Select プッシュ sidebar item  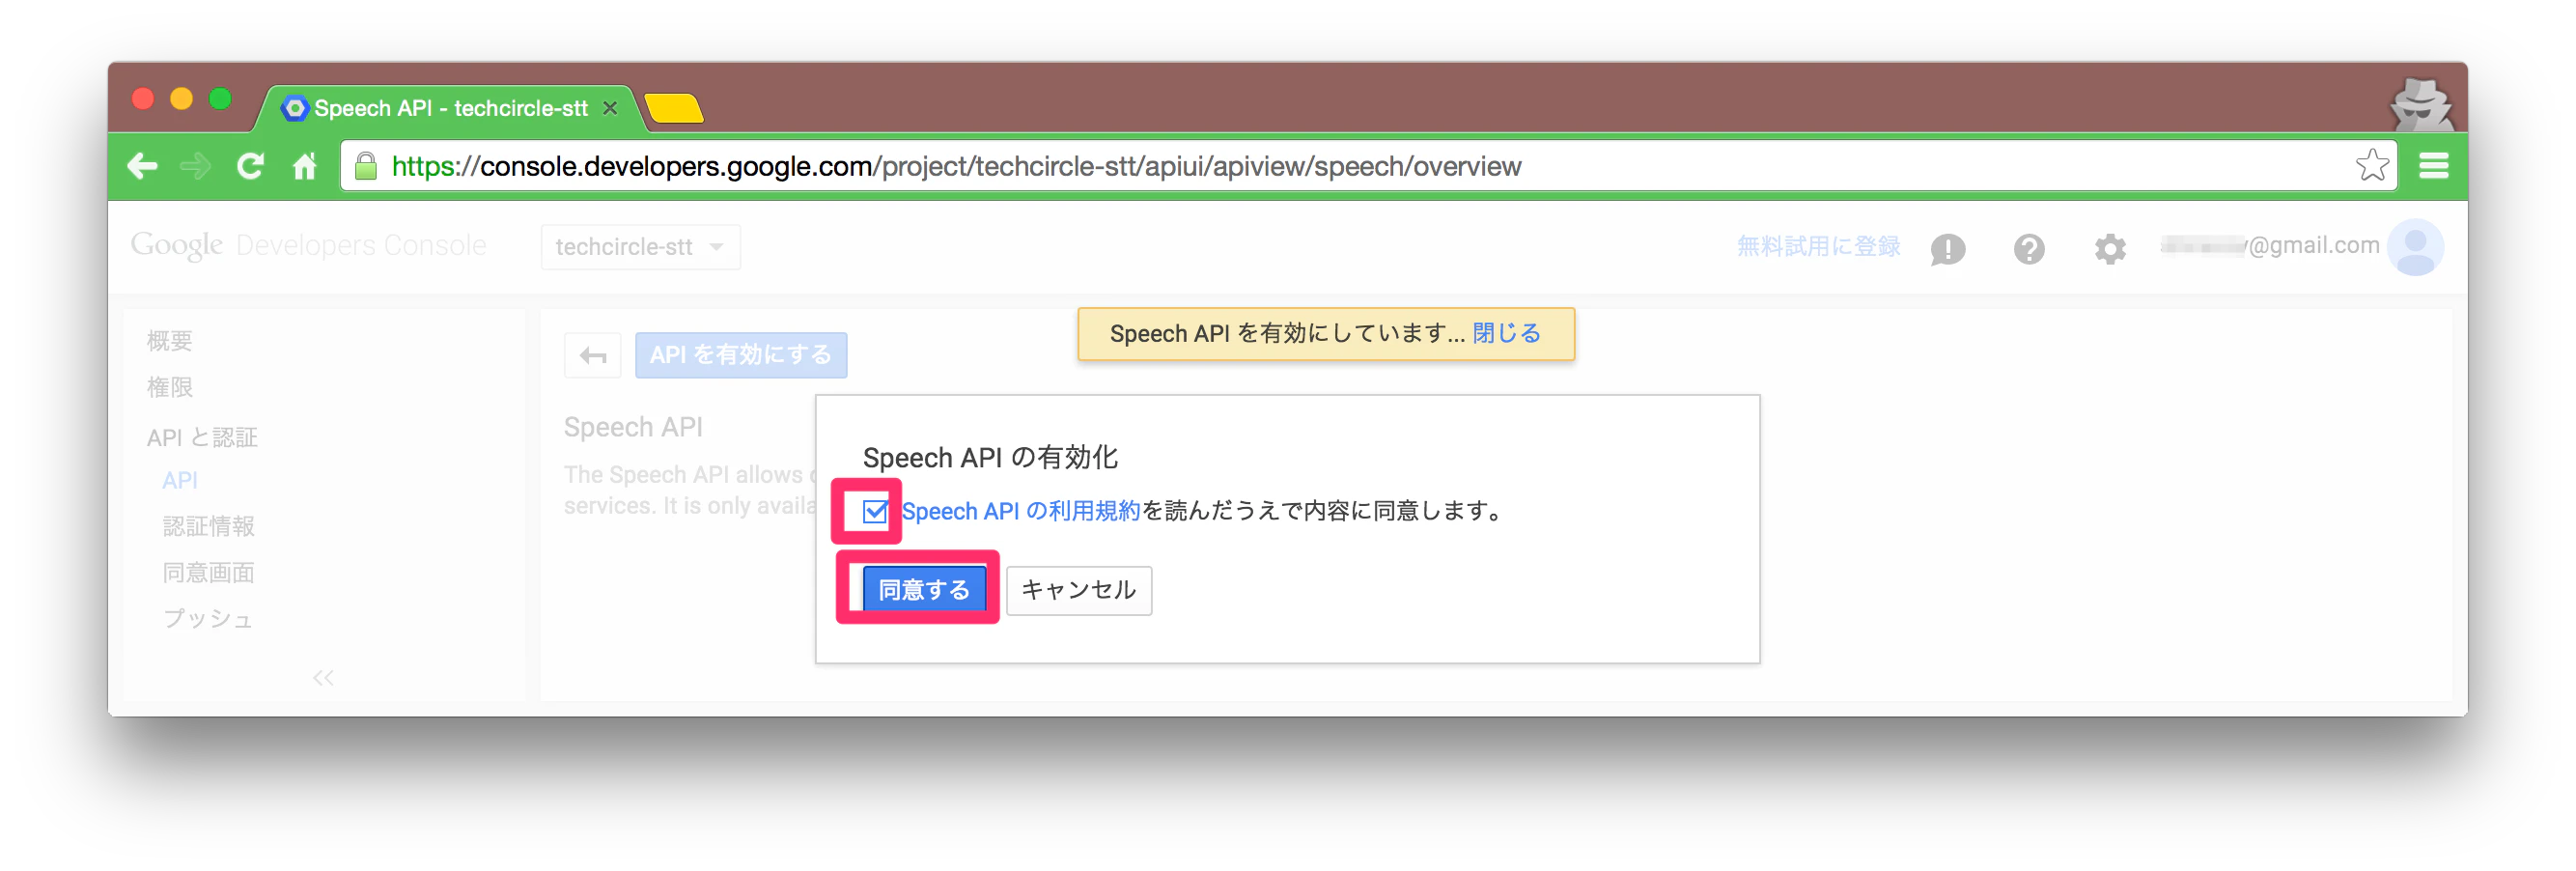pos(208,619)
